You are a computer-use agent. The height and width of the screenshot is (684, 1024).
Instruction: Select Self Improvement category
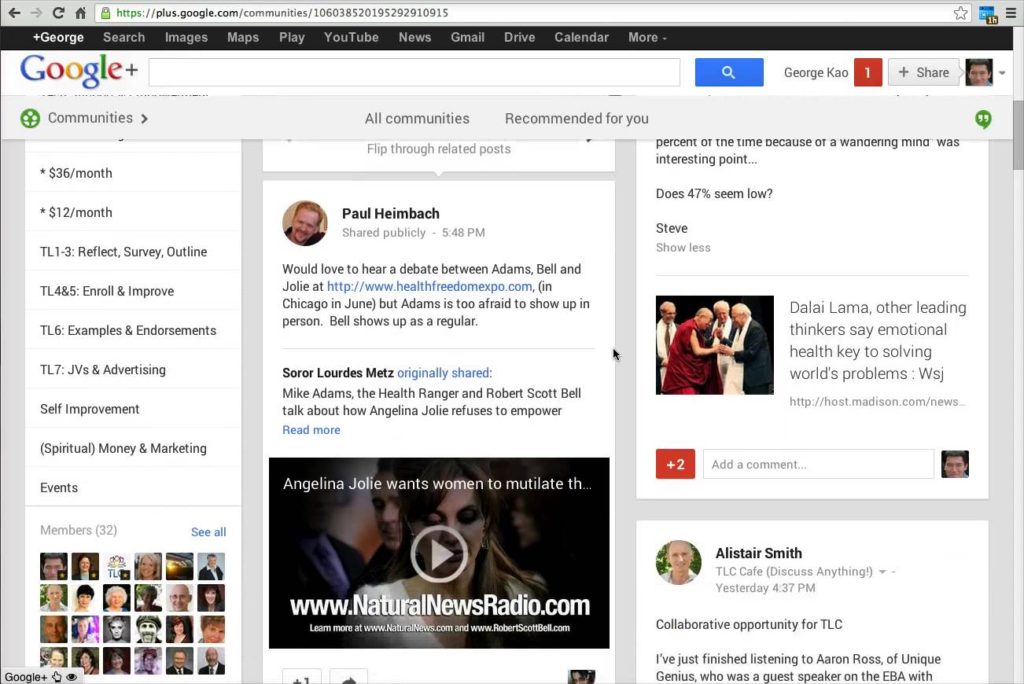click(133, 409)
